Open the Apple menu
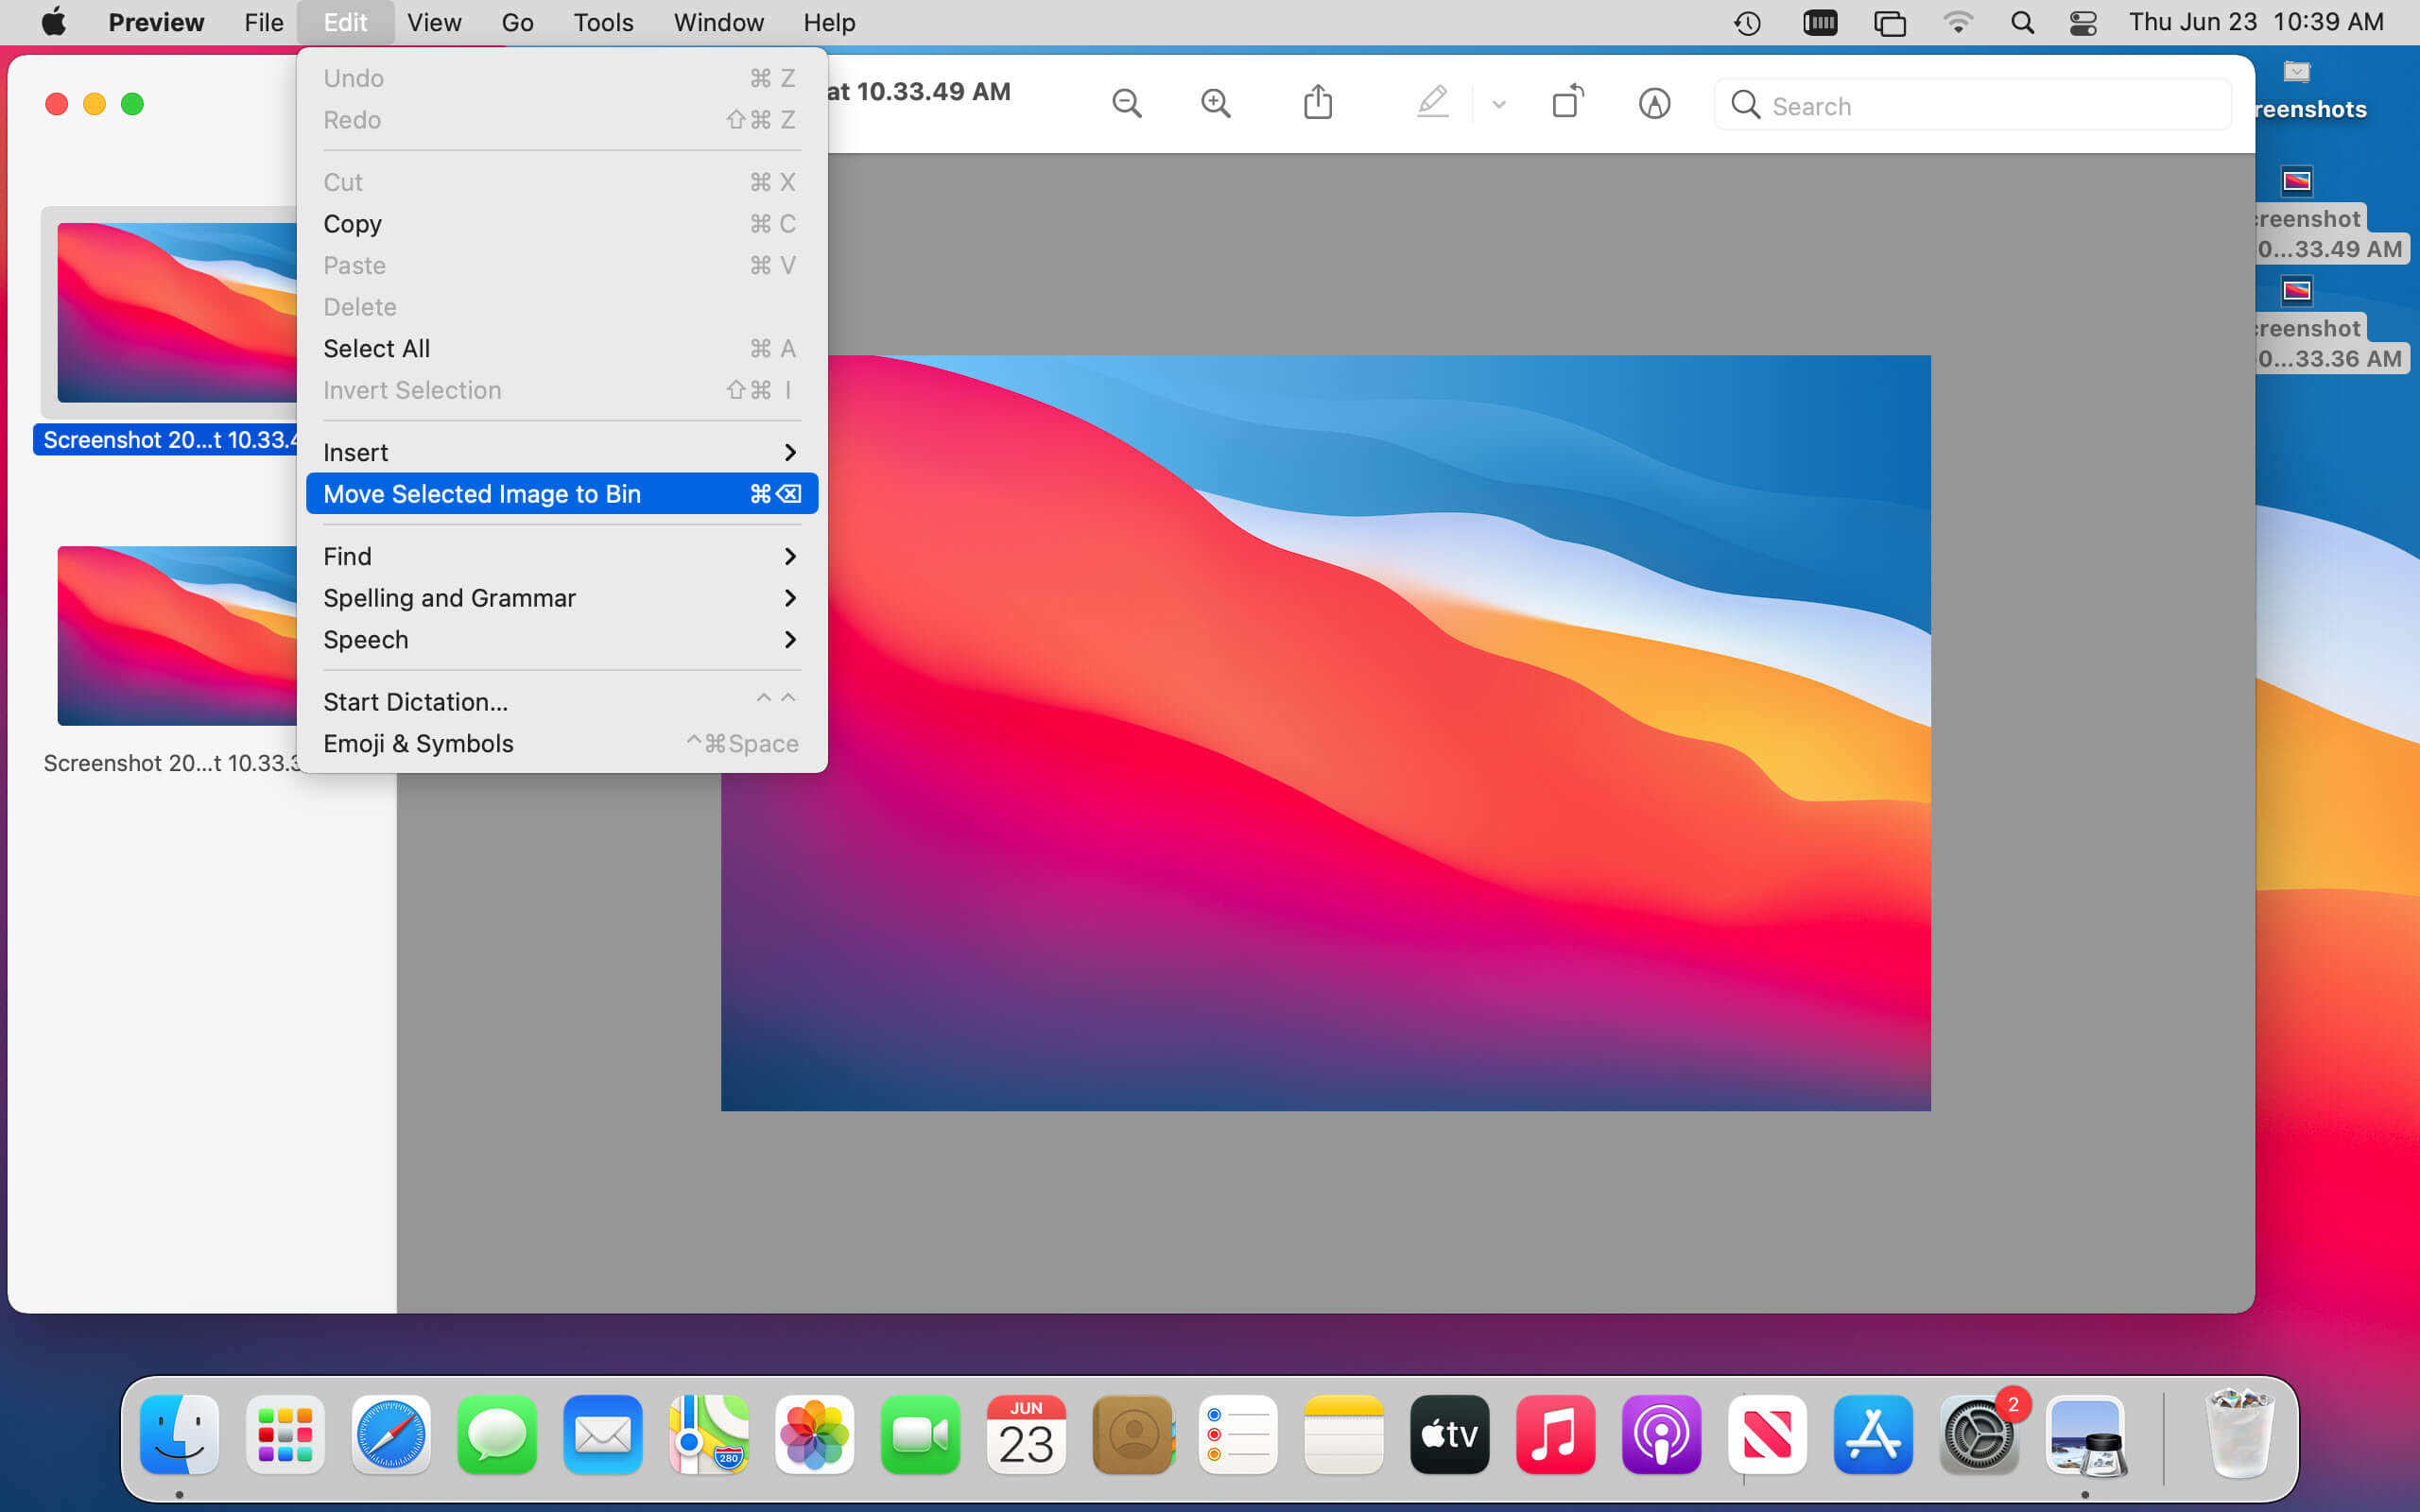The image size is (2420, 1512). point(54,22)
